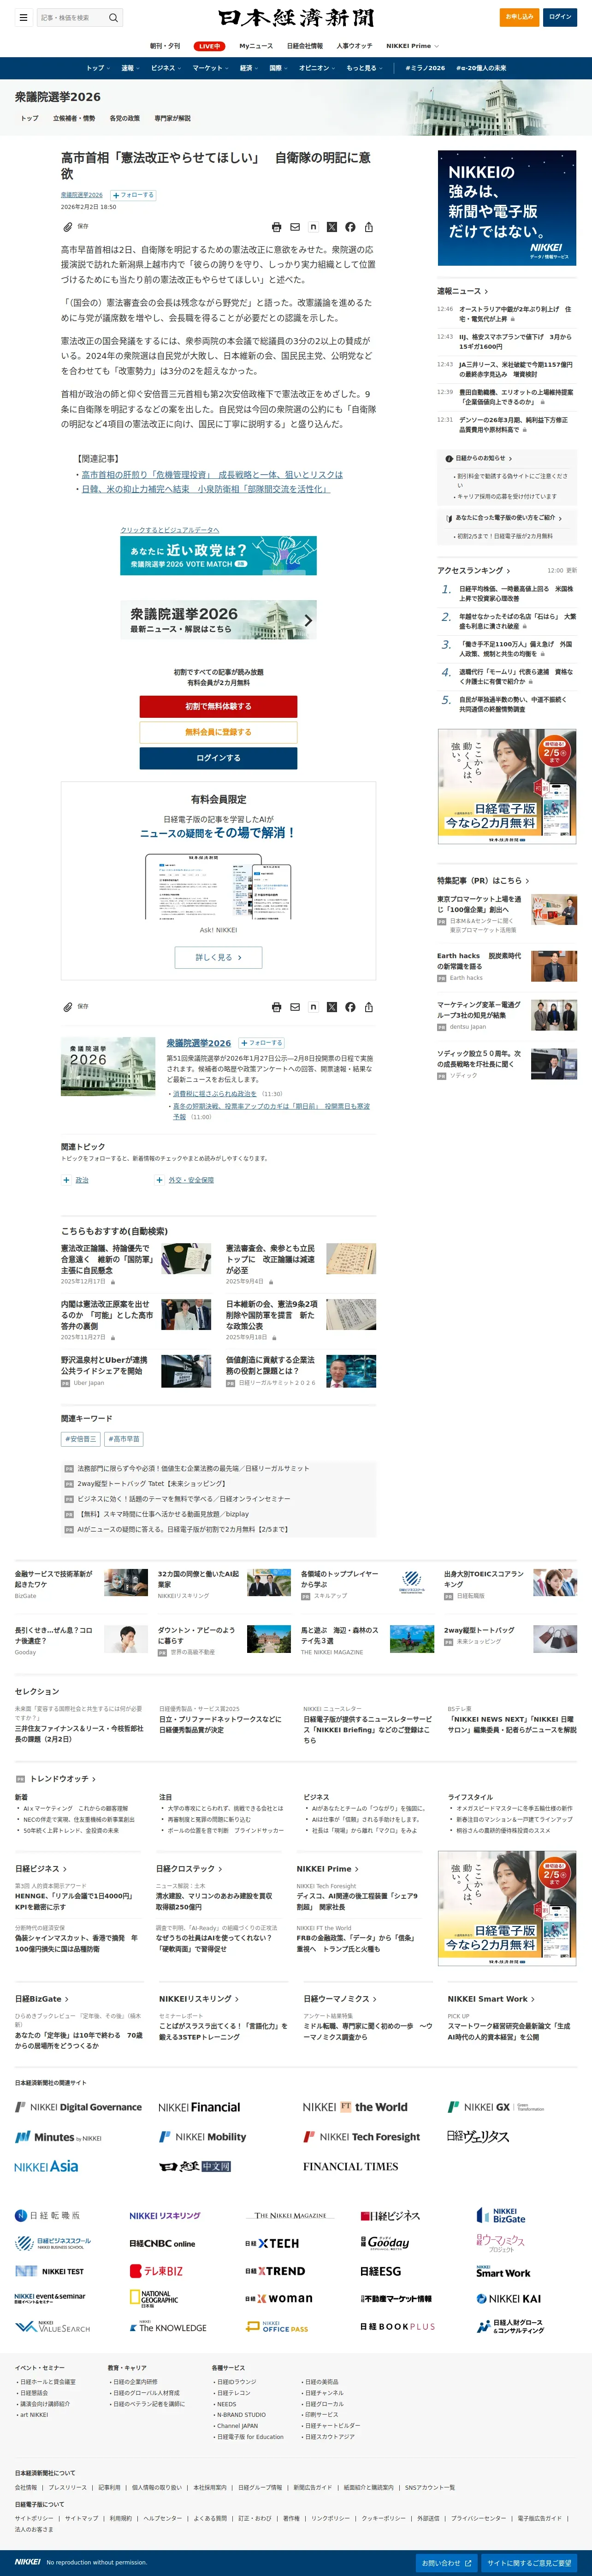Screen dimensions: 592x2576
Task: Click the お問い合わせ button in the footer
Action: 446,2563
